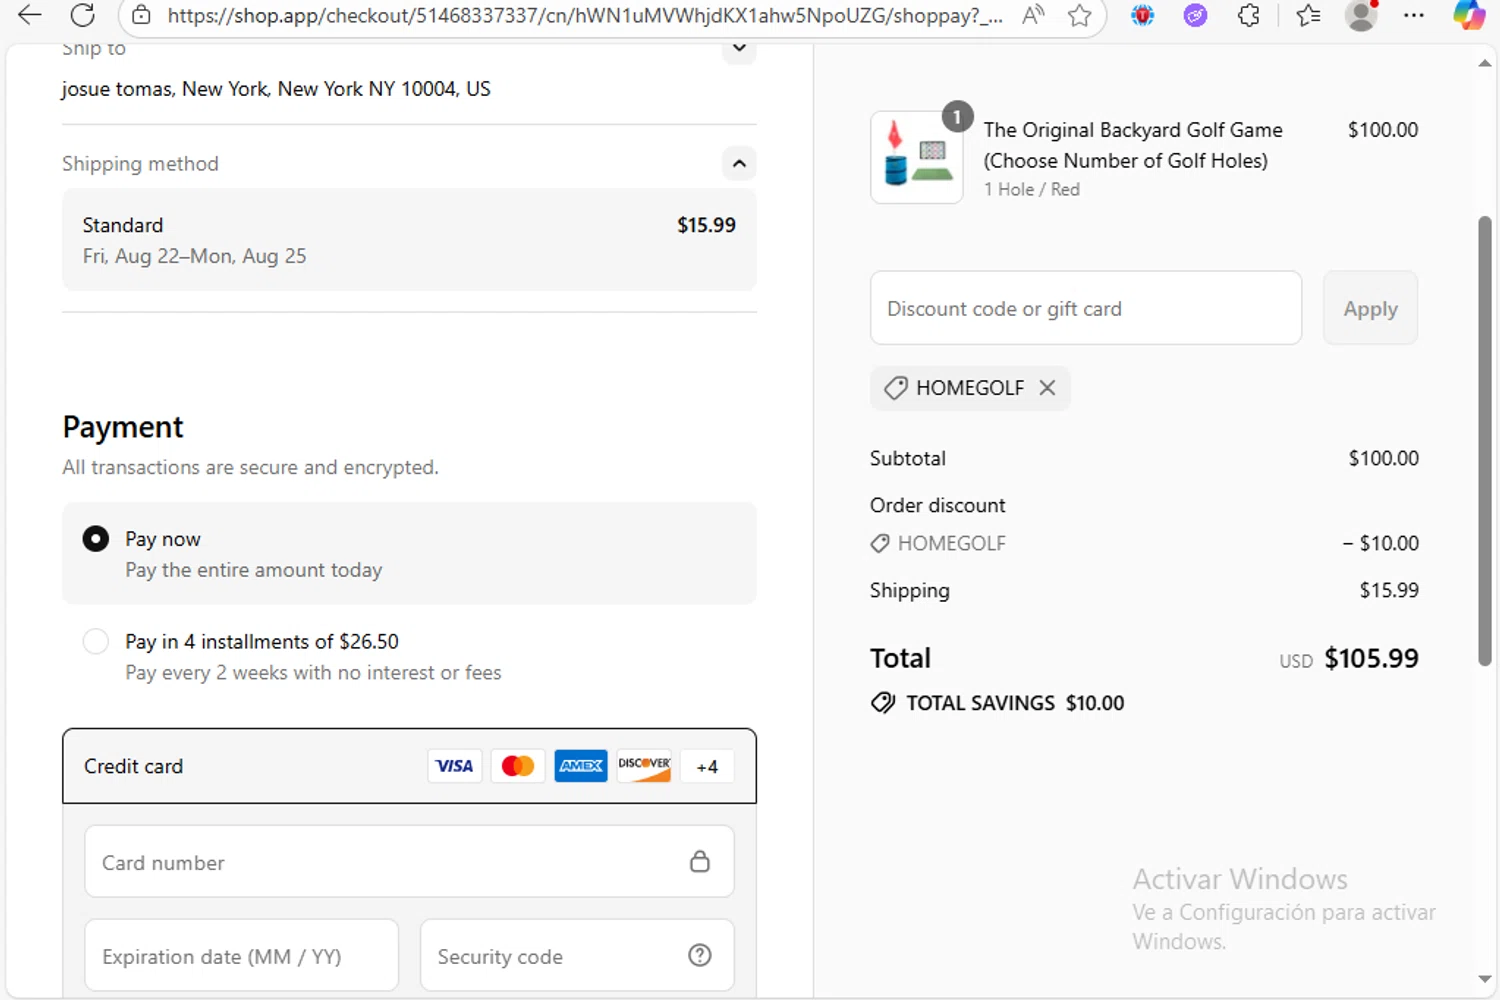Click the Apply discount button
Image resolution: width=1500 pixels, height=1000 pixels.
click(x=1370, y=308)
